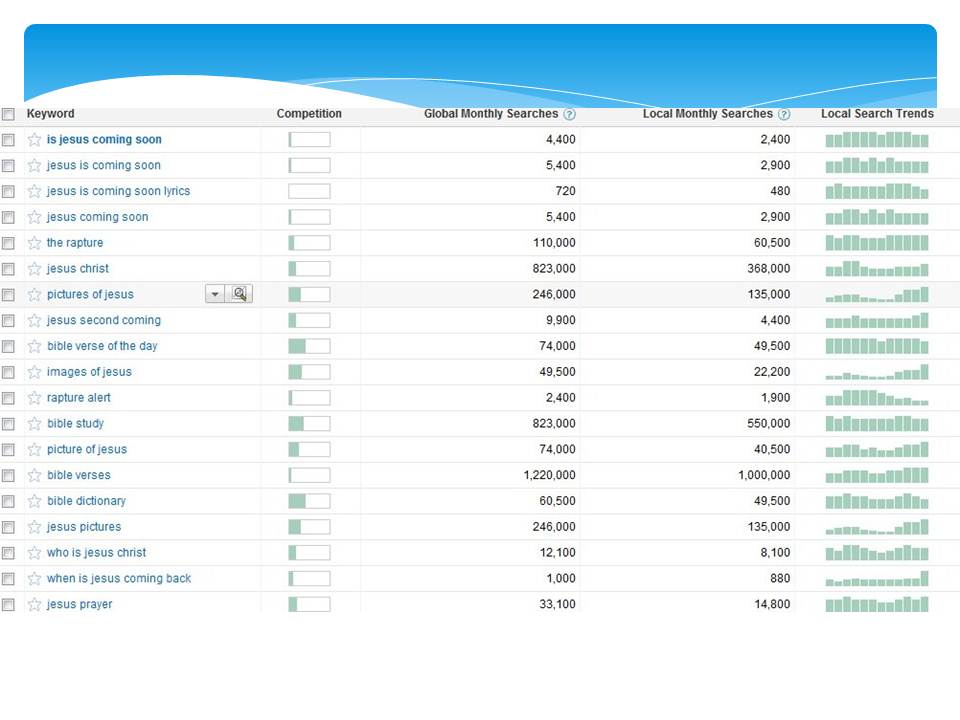Click the 'who is jesus christ' keyword link
Viewport: 960px width, 720px height.
(96, 553)
